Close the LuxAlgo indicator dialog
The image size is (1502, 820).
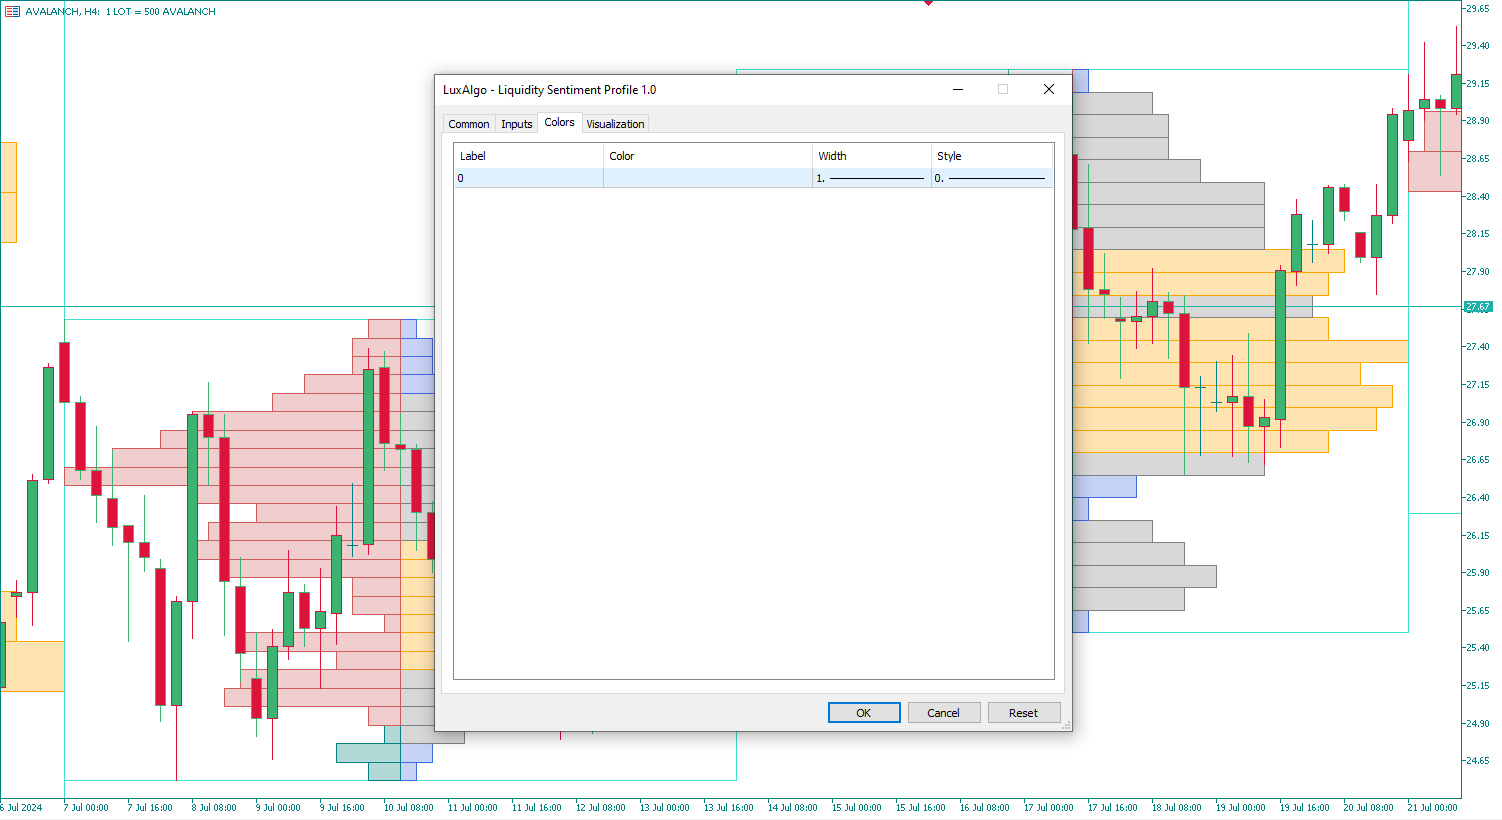tap(1048, 89)
